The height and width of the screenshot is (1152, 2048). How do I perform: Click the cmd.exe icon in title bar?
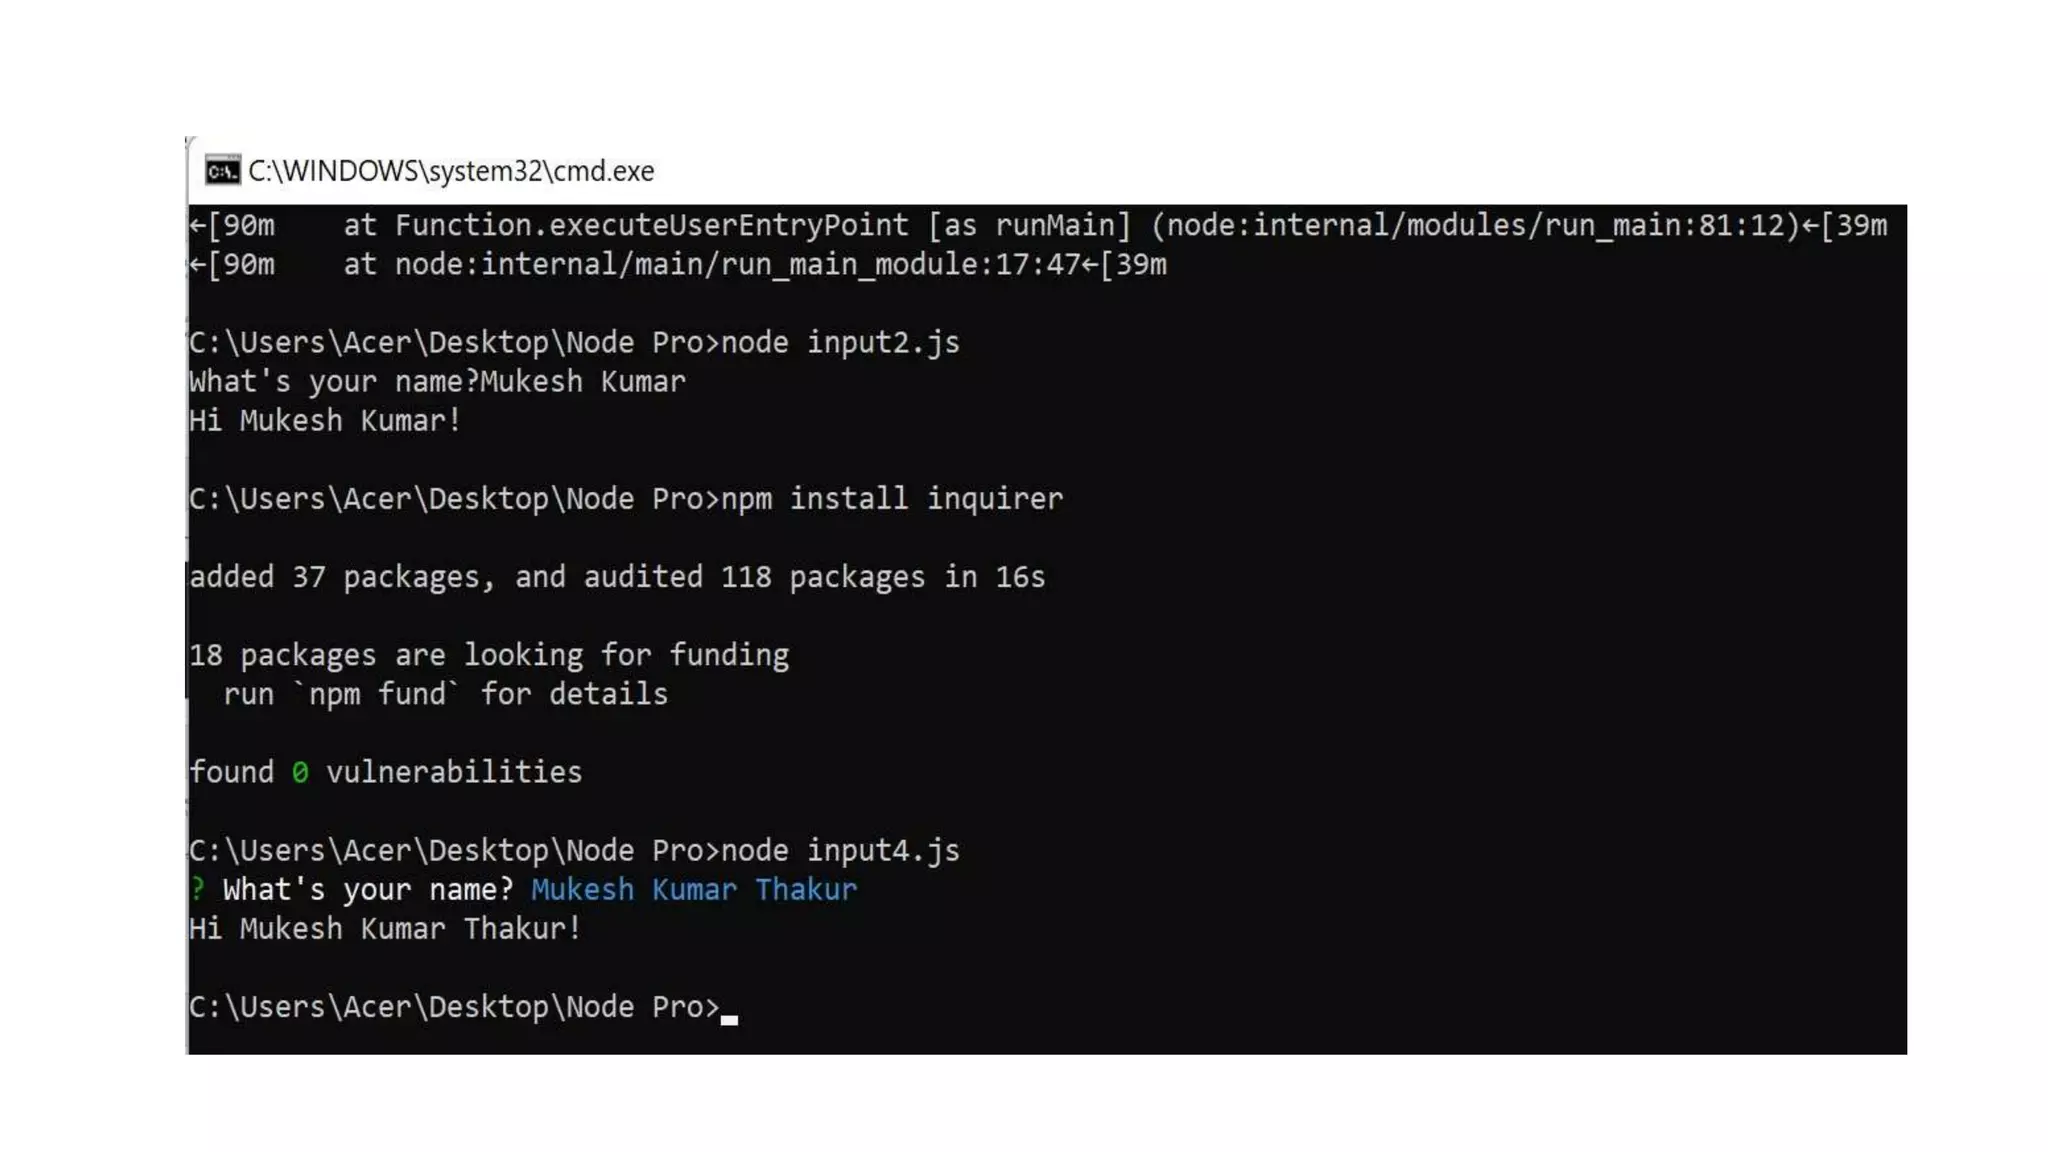(x=222, y=170)
